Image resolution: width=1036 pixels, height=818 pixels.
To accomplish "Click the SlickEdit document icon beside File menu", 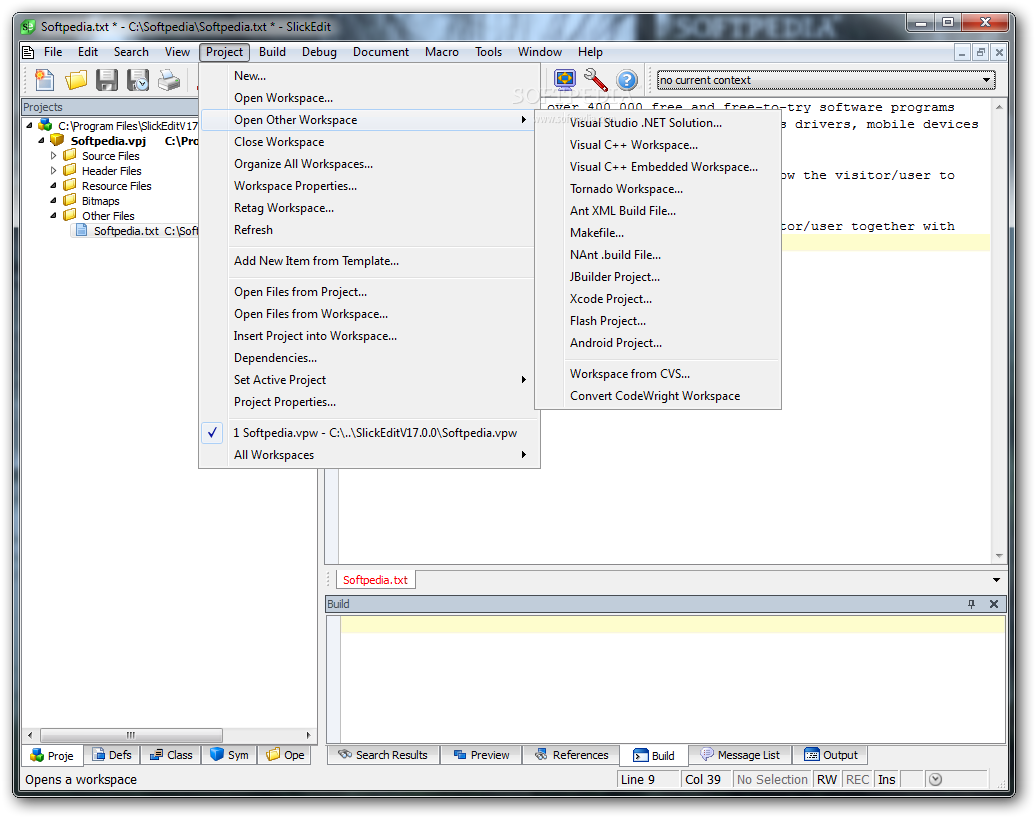I will (28, 52).
